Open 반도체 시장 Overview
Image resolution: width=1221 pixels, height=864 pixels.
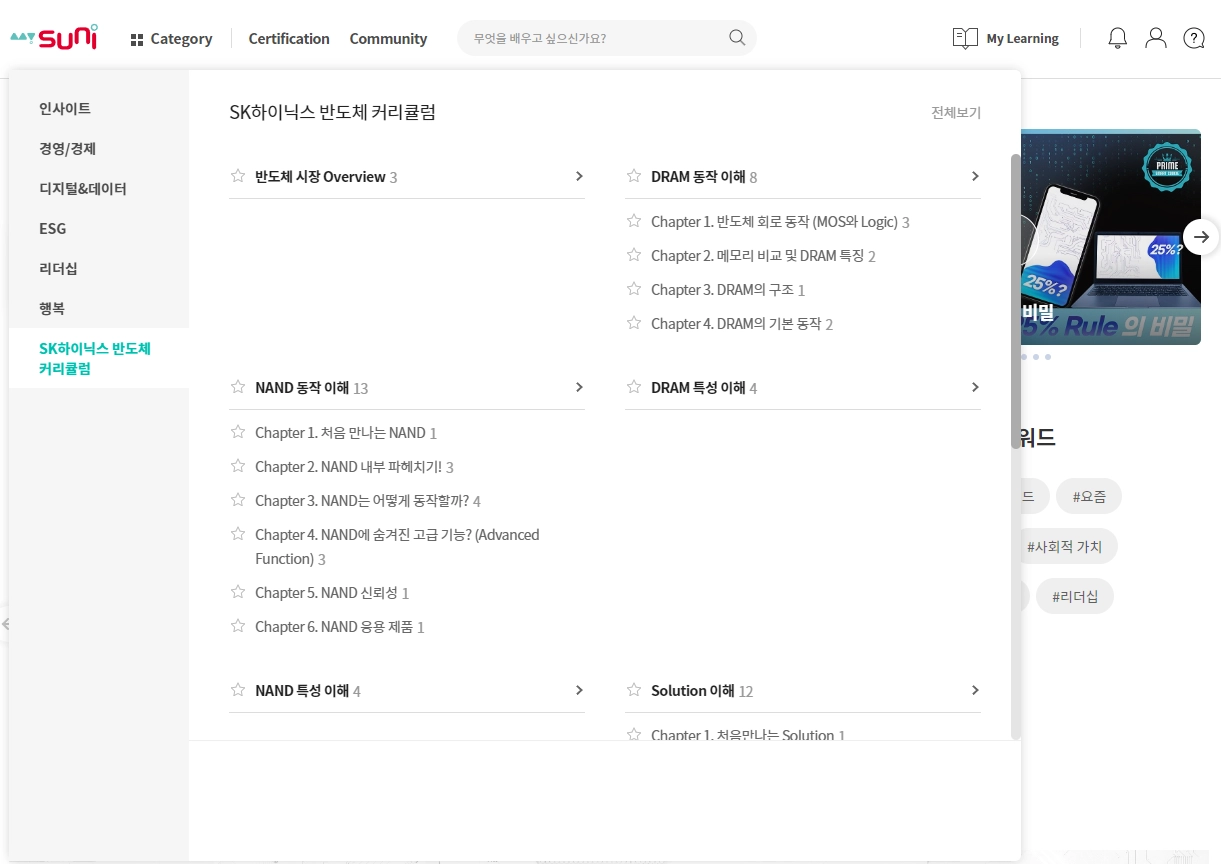coord(320,177)
